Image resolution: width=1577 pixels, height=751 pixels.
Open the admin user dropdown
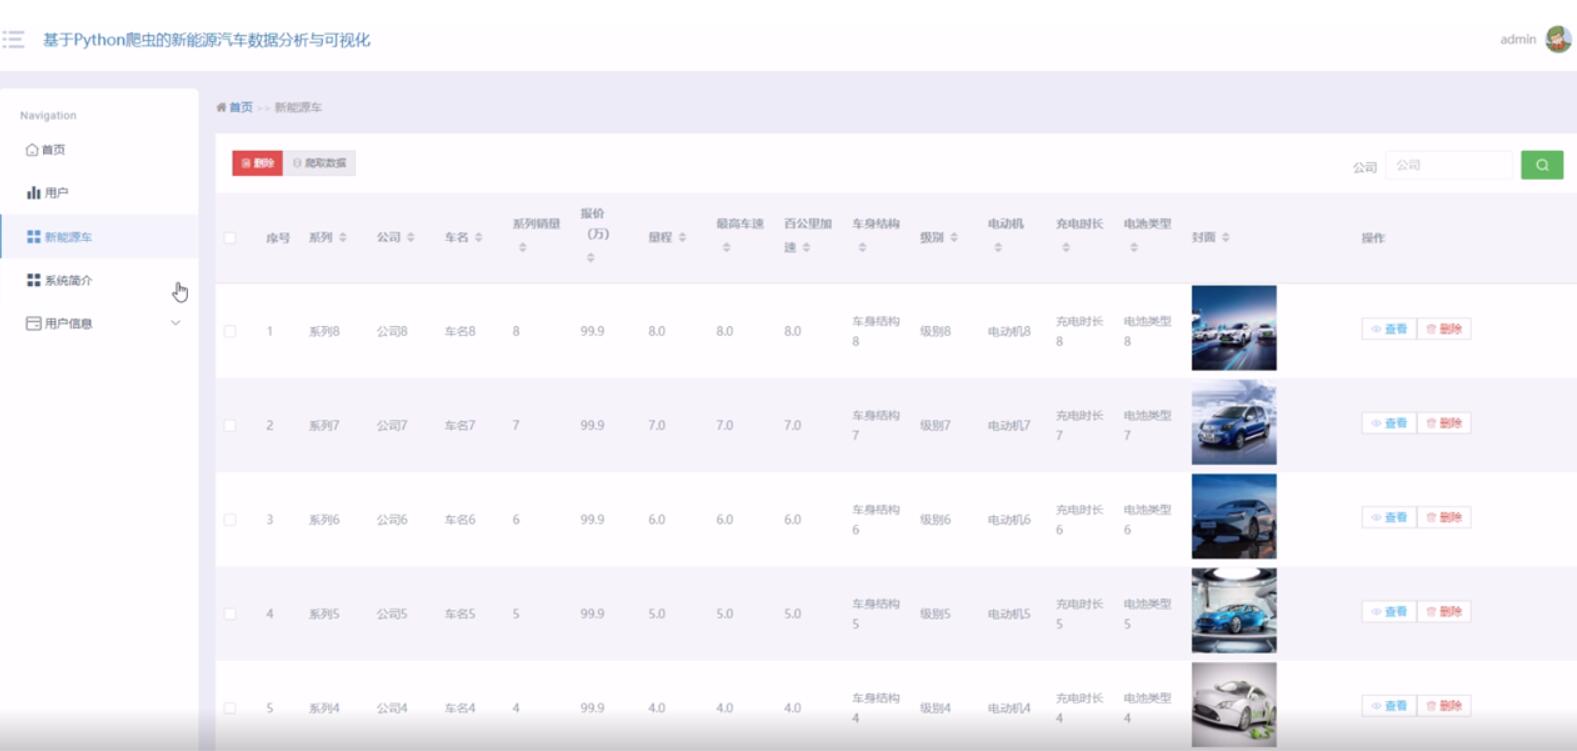click(1518, 40)
